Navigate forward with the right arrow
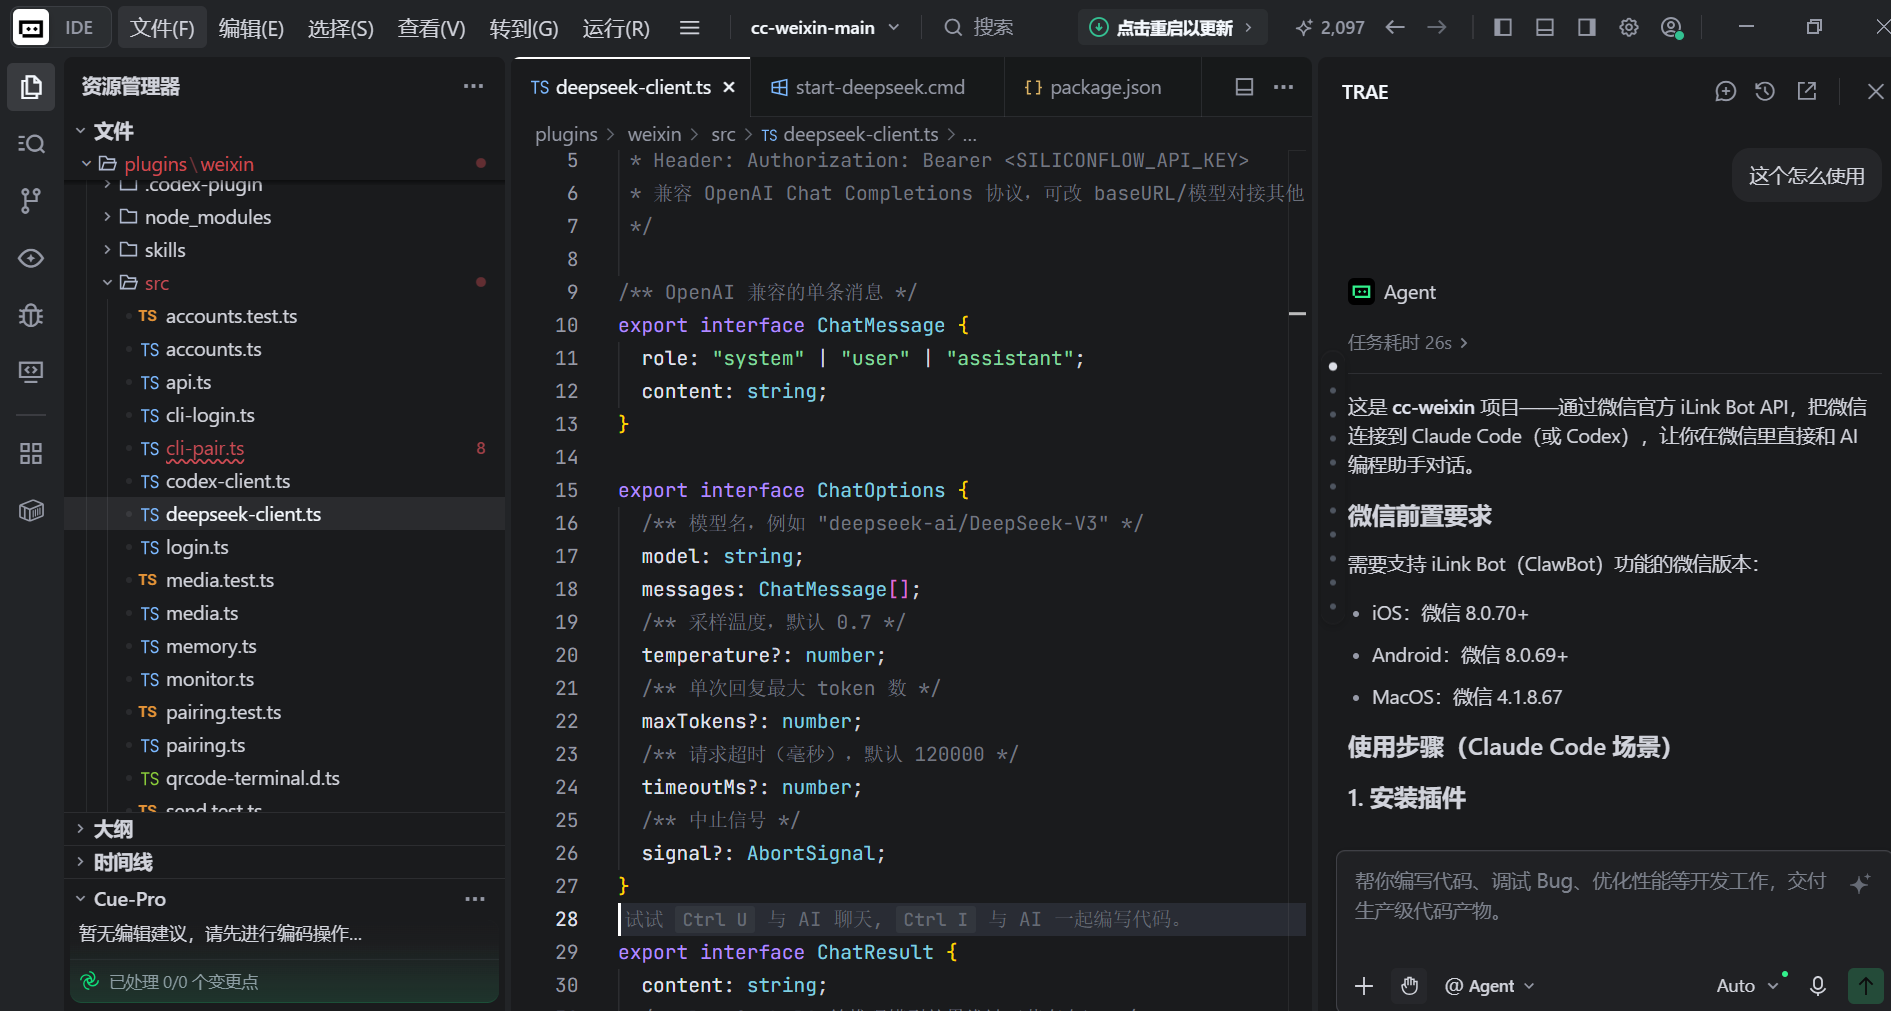This screenshot has width=1891, height=1011. (x=1437, y=28)
